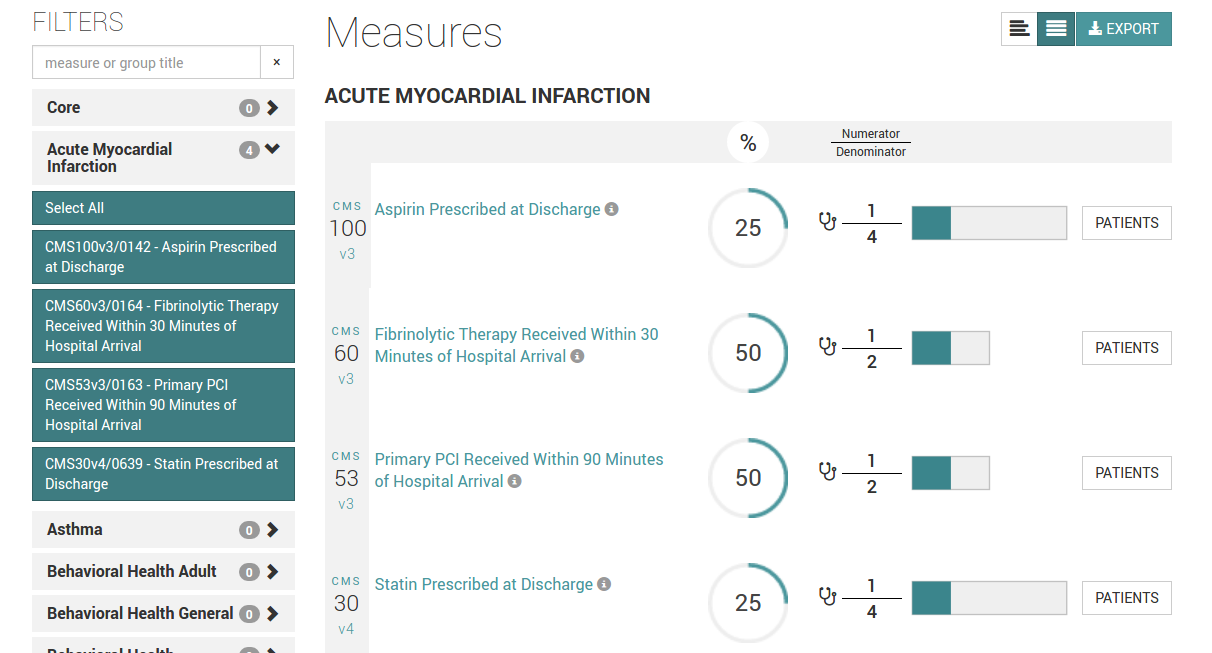
Task: Click Select All in filters
Action: coord(163,208)
